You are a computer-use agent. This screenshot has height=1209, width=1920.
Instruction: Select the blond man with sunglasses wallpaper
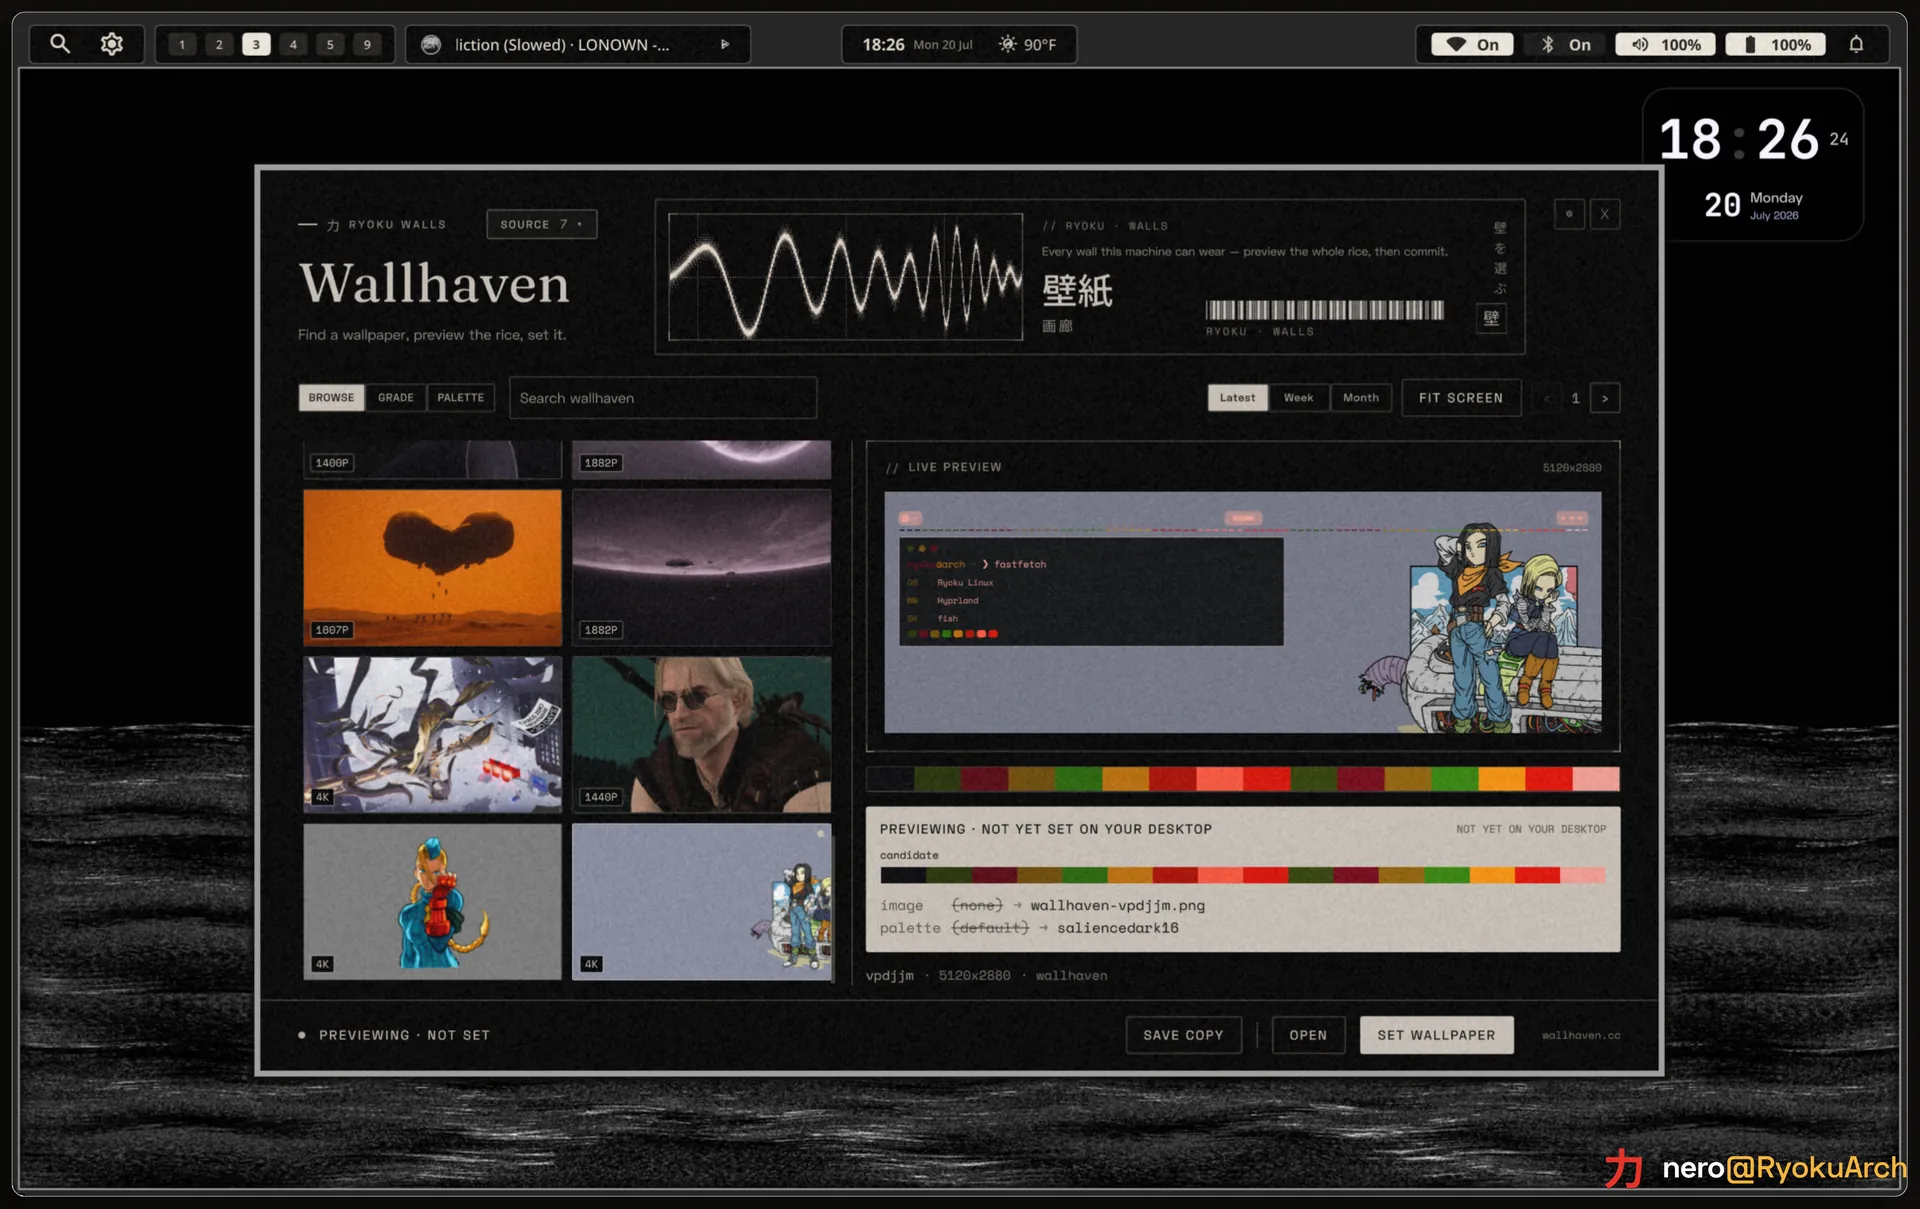point(702,734)
